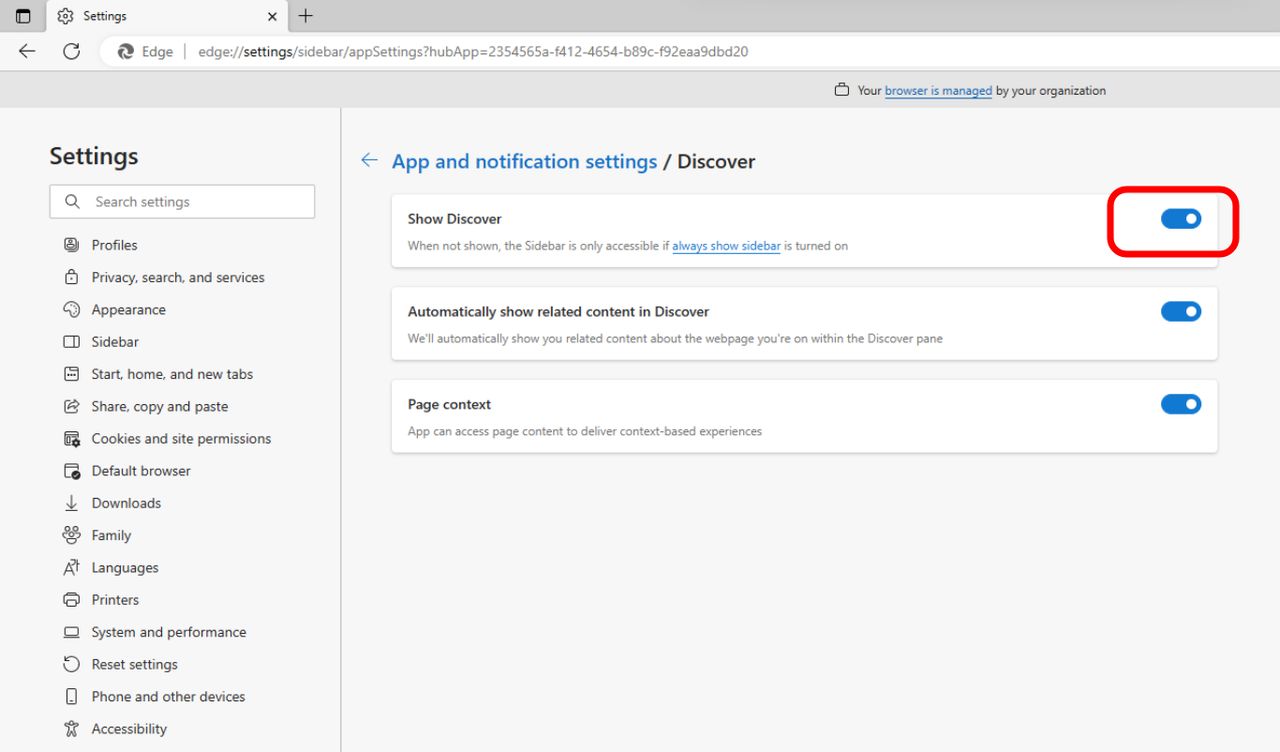Viewport: 1280px width, 752px height.
Task: Click the Languages icon
Action: pos(71,567)
